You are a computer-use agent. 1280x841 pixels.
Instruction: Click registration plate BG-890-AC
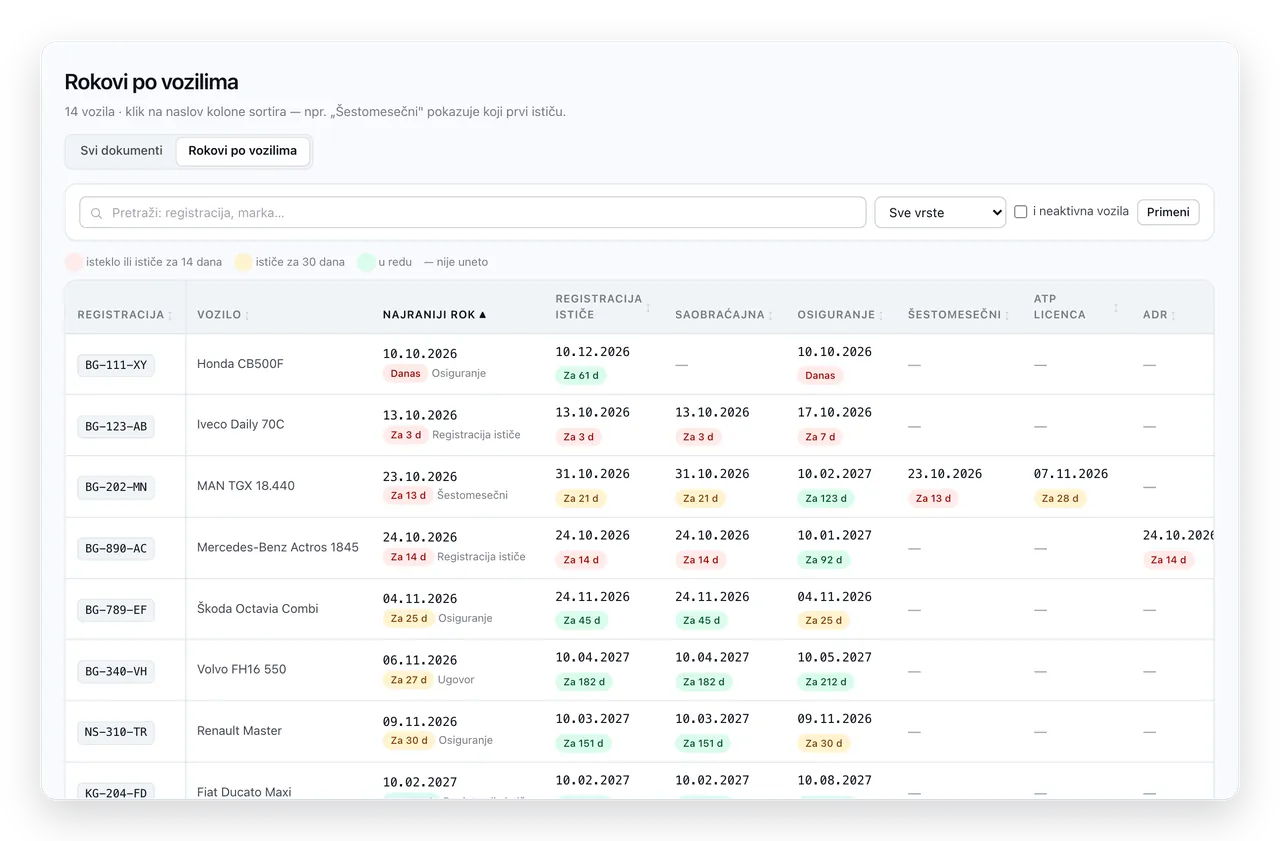pos(116,548)
